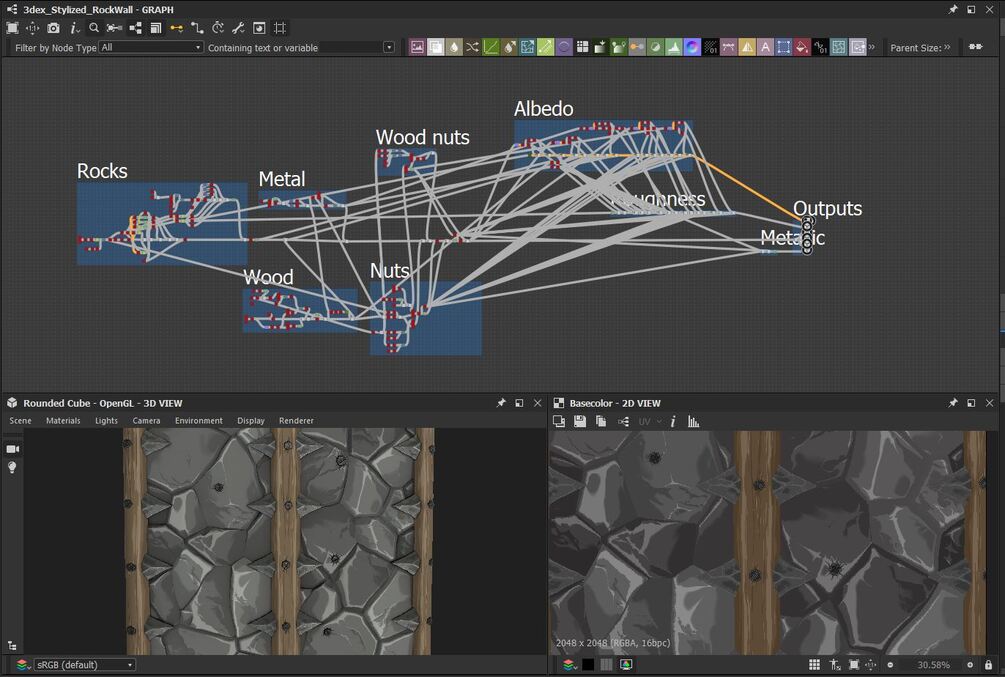Select the Rocks frame label in graph
The image size is (1005, 677).
102,171
